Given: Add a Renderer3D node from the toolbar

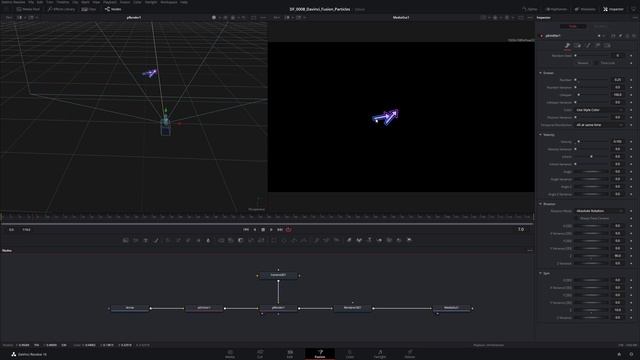Looking at the screenshot, I should point(409,240).
